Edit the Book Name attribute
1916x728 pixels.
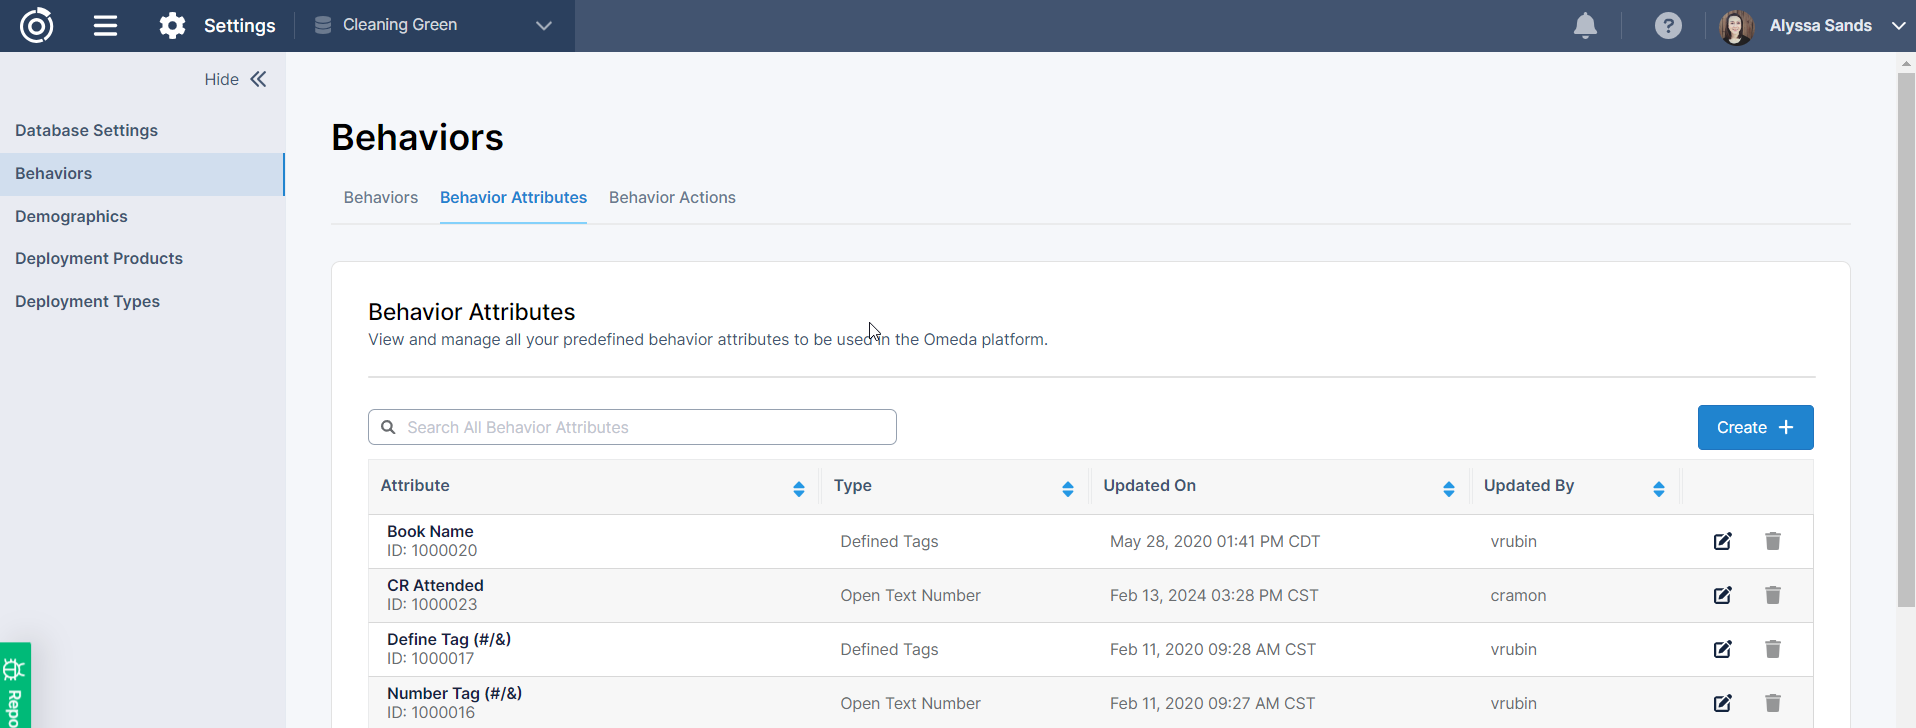[x=1722, y=541]
